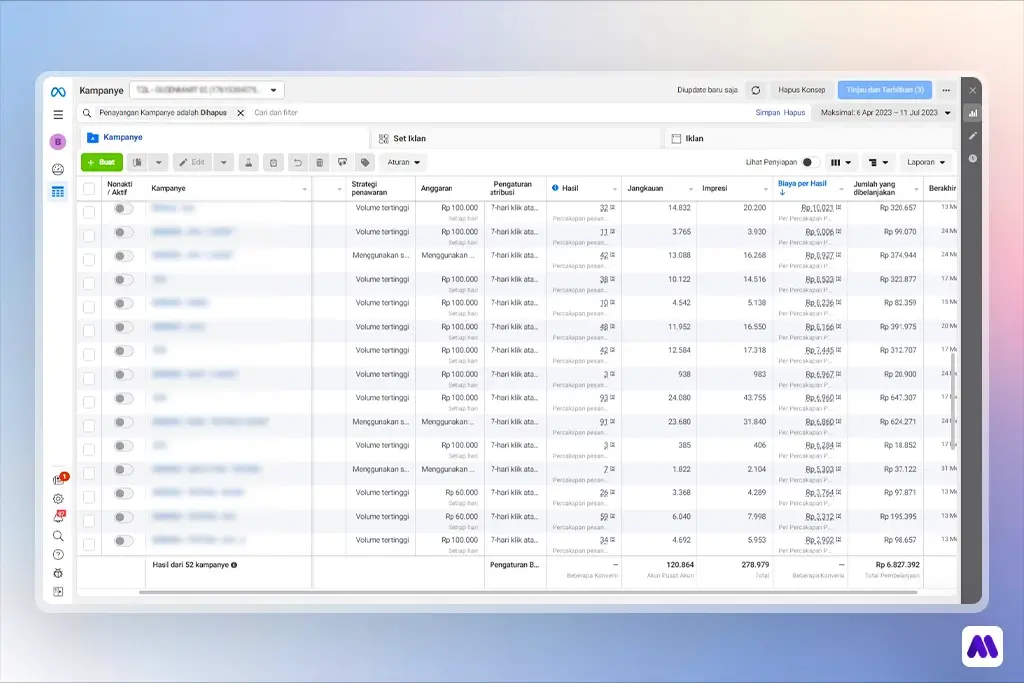Click the export share icon in toolbar

(342, 163)
